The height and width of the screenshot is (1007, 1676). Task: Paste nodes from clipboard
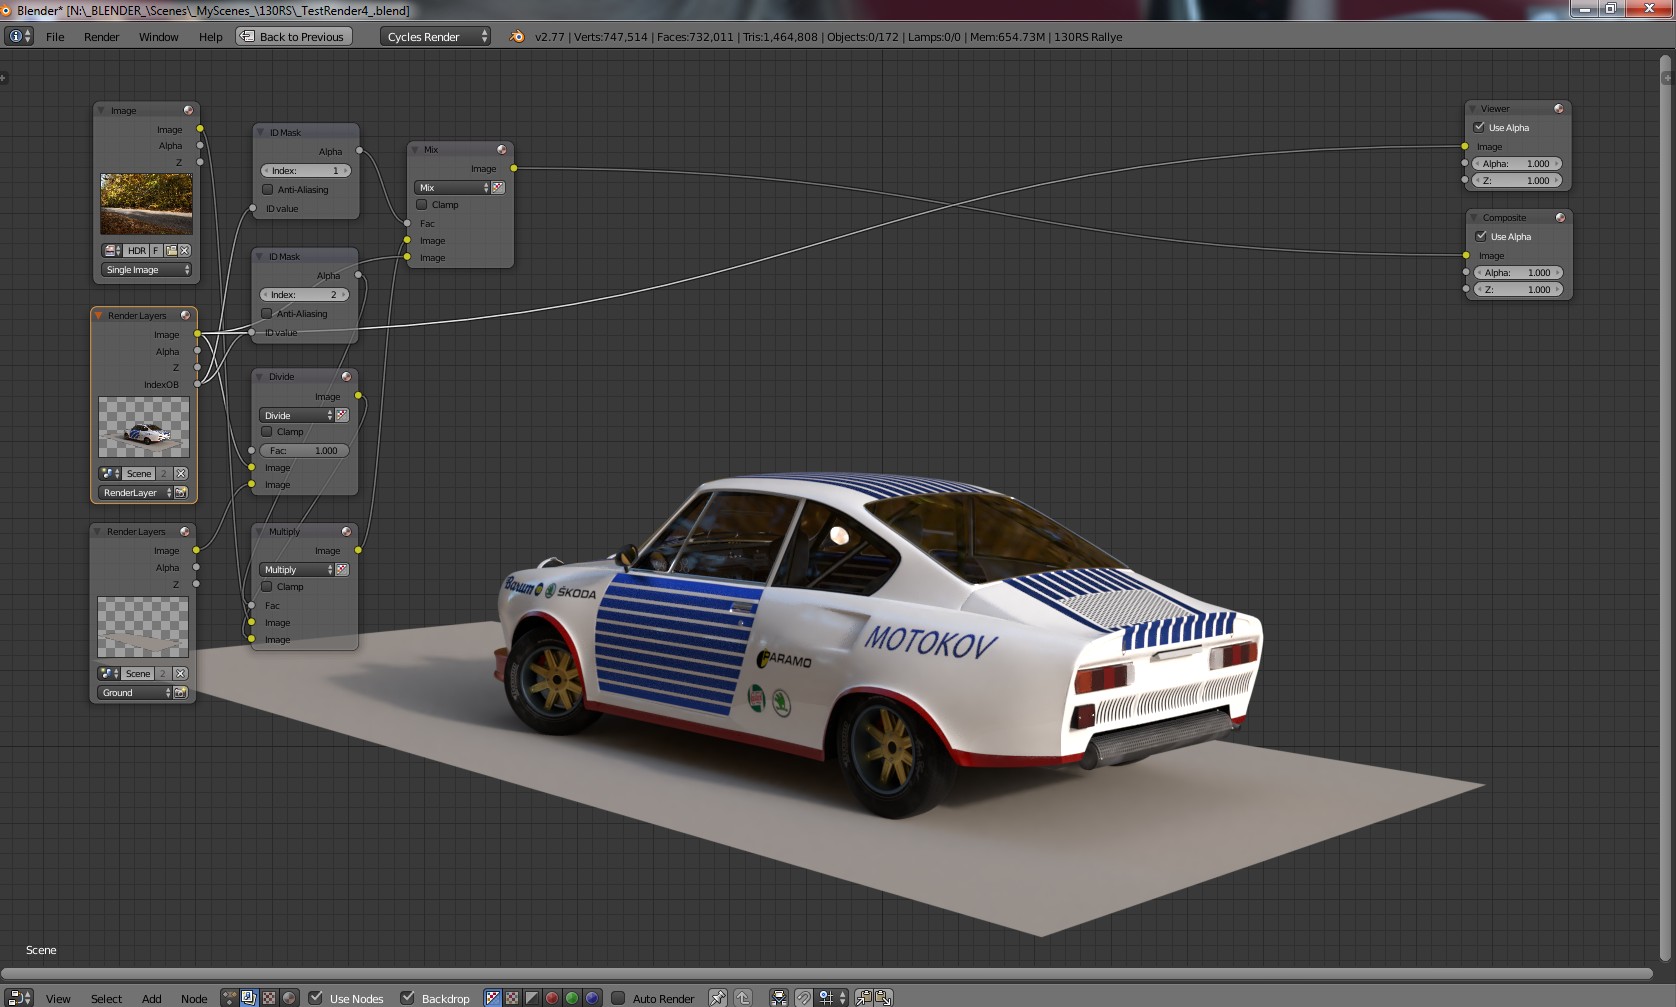coord(883,997)
